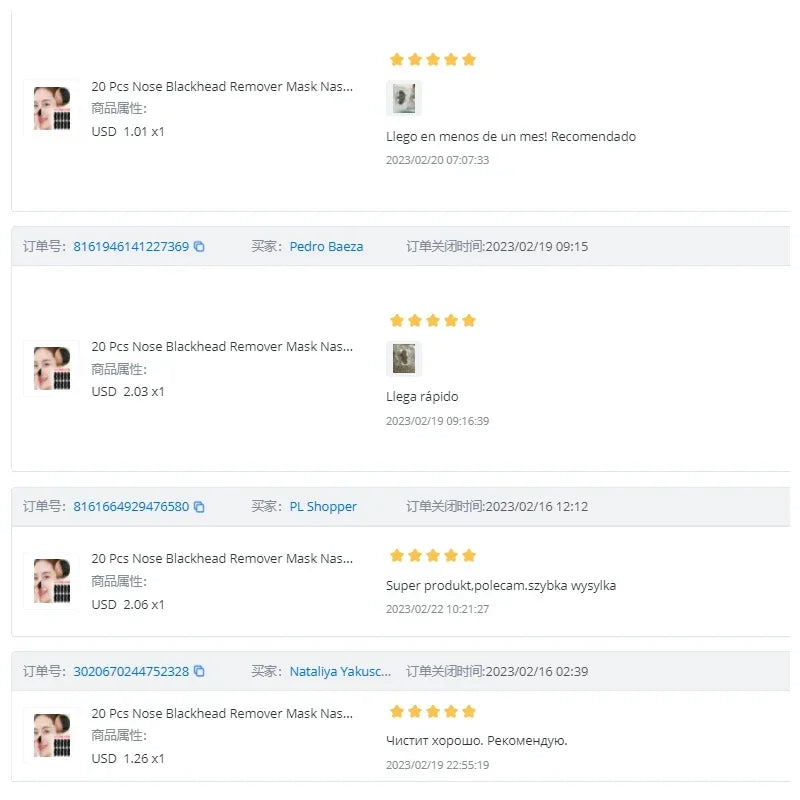
Task: Click product title in PL Shopper's order
Action: tap(222, 559)
